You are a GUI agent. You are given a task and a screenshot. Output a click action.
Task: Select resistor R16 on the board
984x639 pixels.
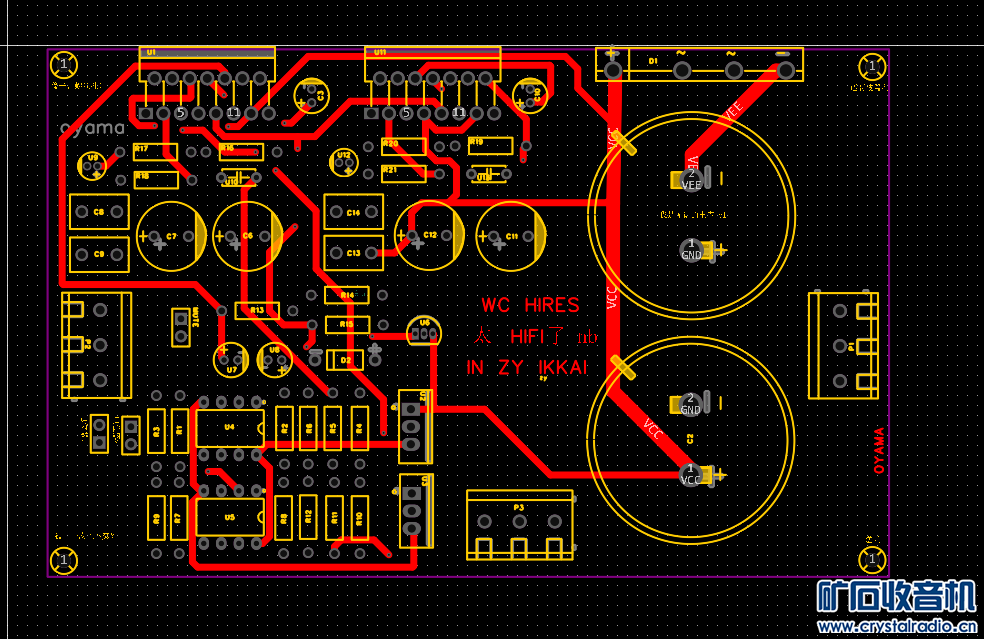pyautogui.click(x=241, y=152)
